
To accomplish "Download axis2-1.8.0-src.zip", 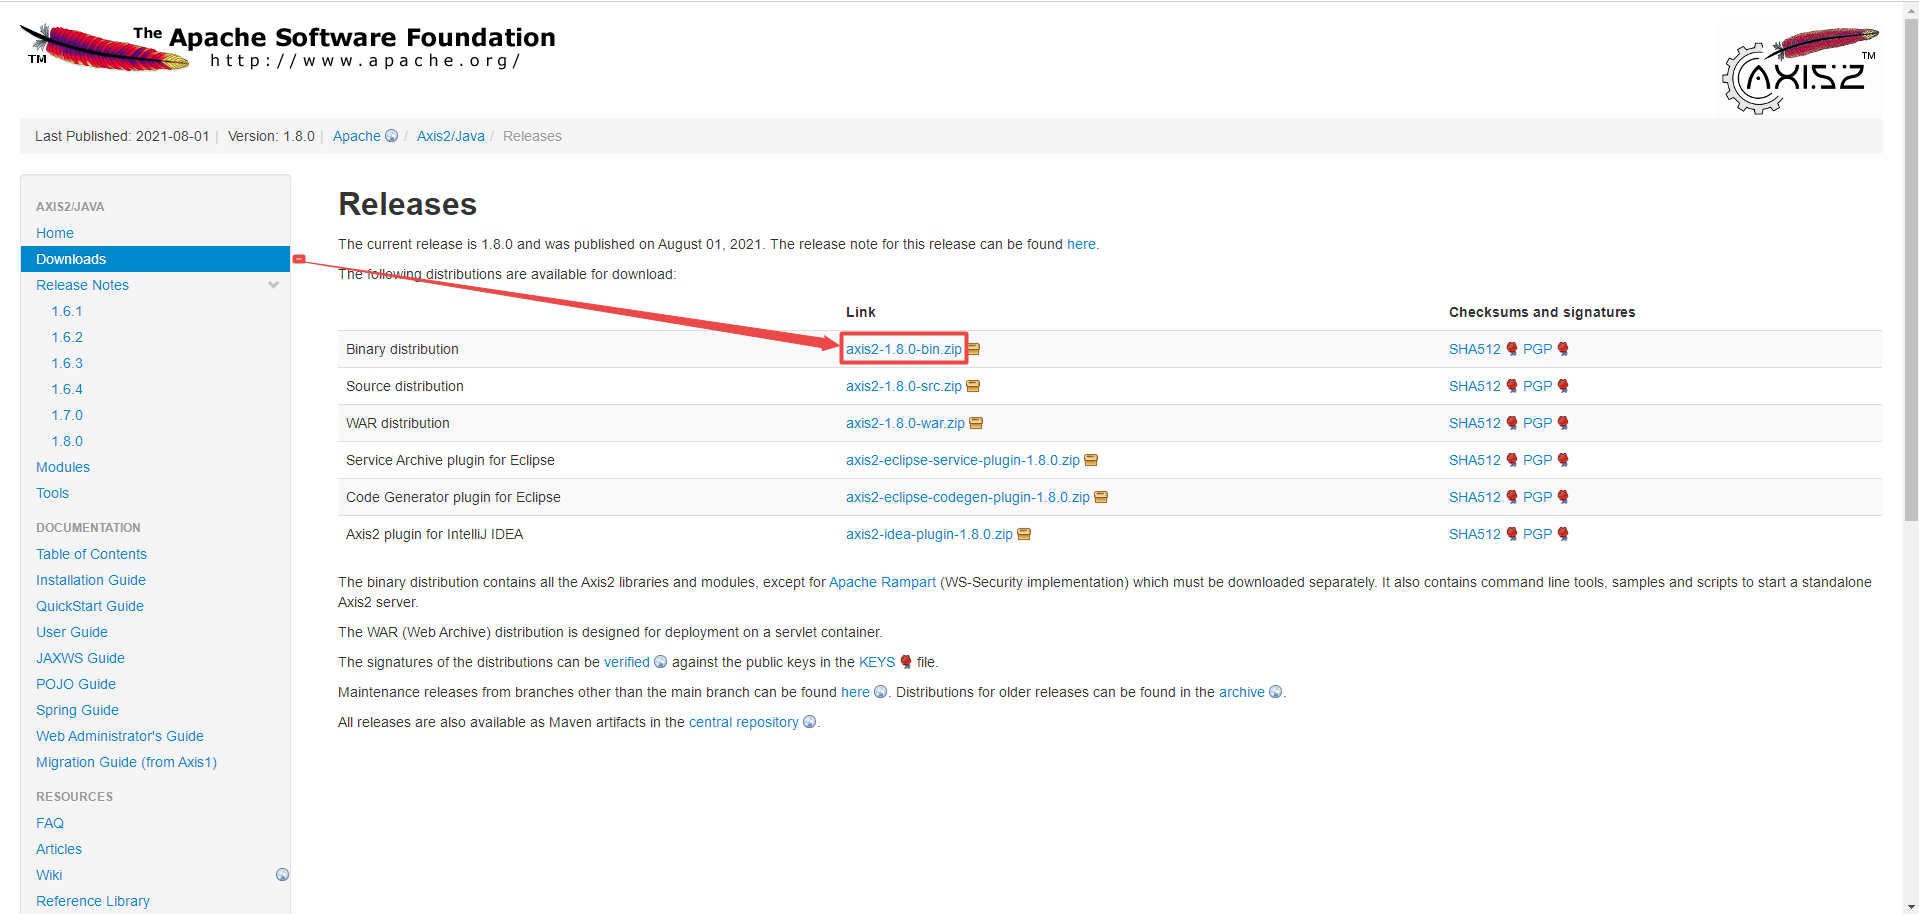I will click(x=904, y=386).
